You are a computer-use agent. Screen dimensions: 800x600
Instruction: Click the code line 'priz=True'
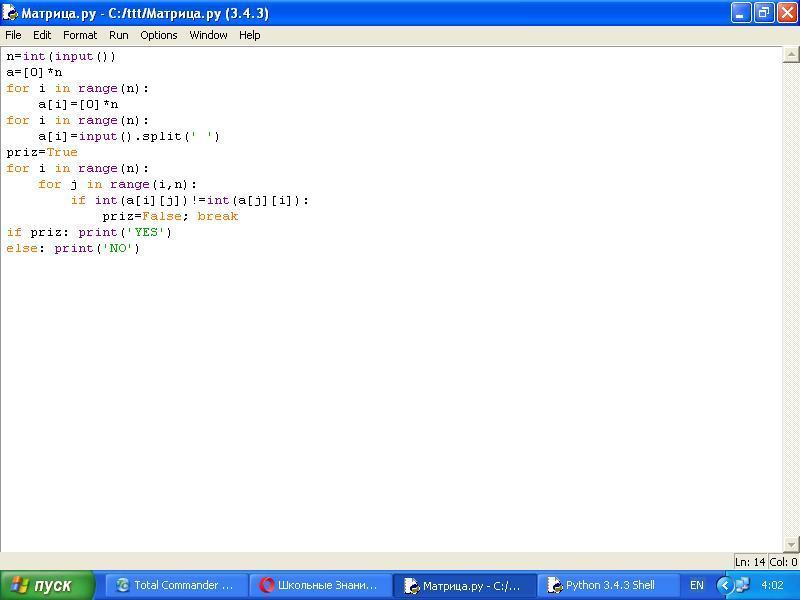coord(42,152)
